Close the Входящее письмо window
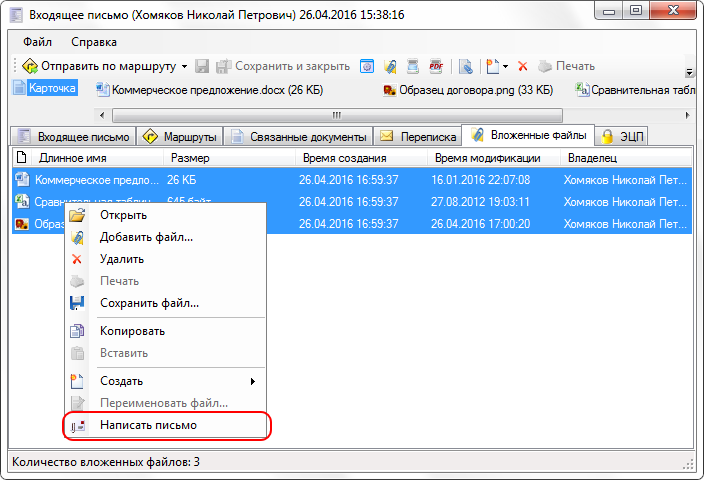 coord(673,10)
